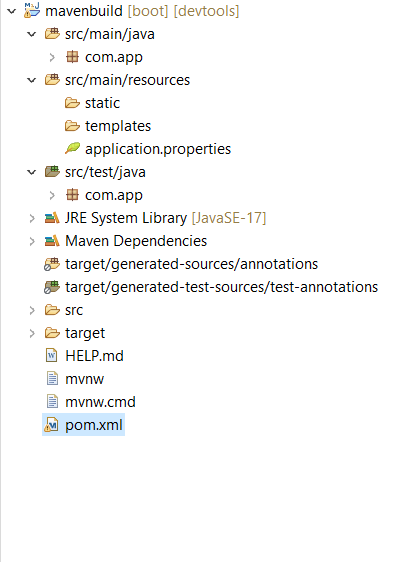Collapse the src/main/java folder
Viewport: 403px width, 562px height.
tap(32, 34)
